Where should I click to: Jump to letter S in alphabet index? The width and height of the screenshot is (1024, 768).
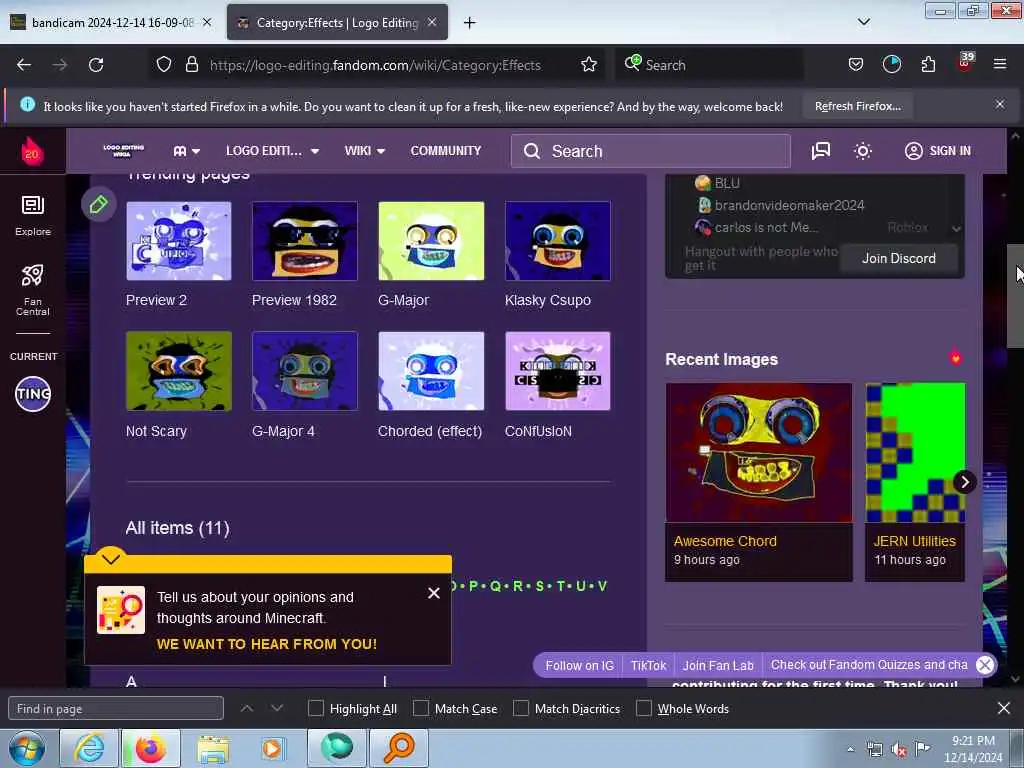(x=539, y=586)
